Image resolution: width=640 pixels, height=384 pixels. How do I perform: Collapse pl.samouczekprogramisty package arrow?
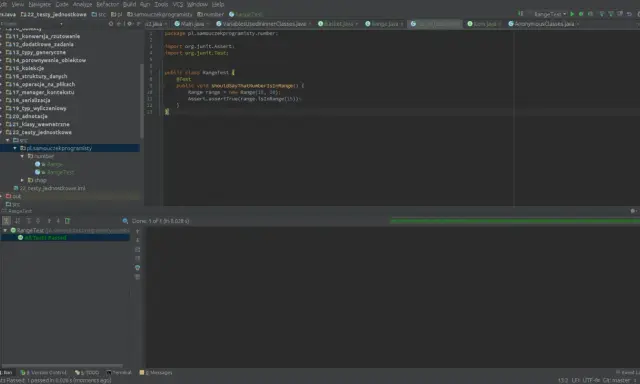15,148
